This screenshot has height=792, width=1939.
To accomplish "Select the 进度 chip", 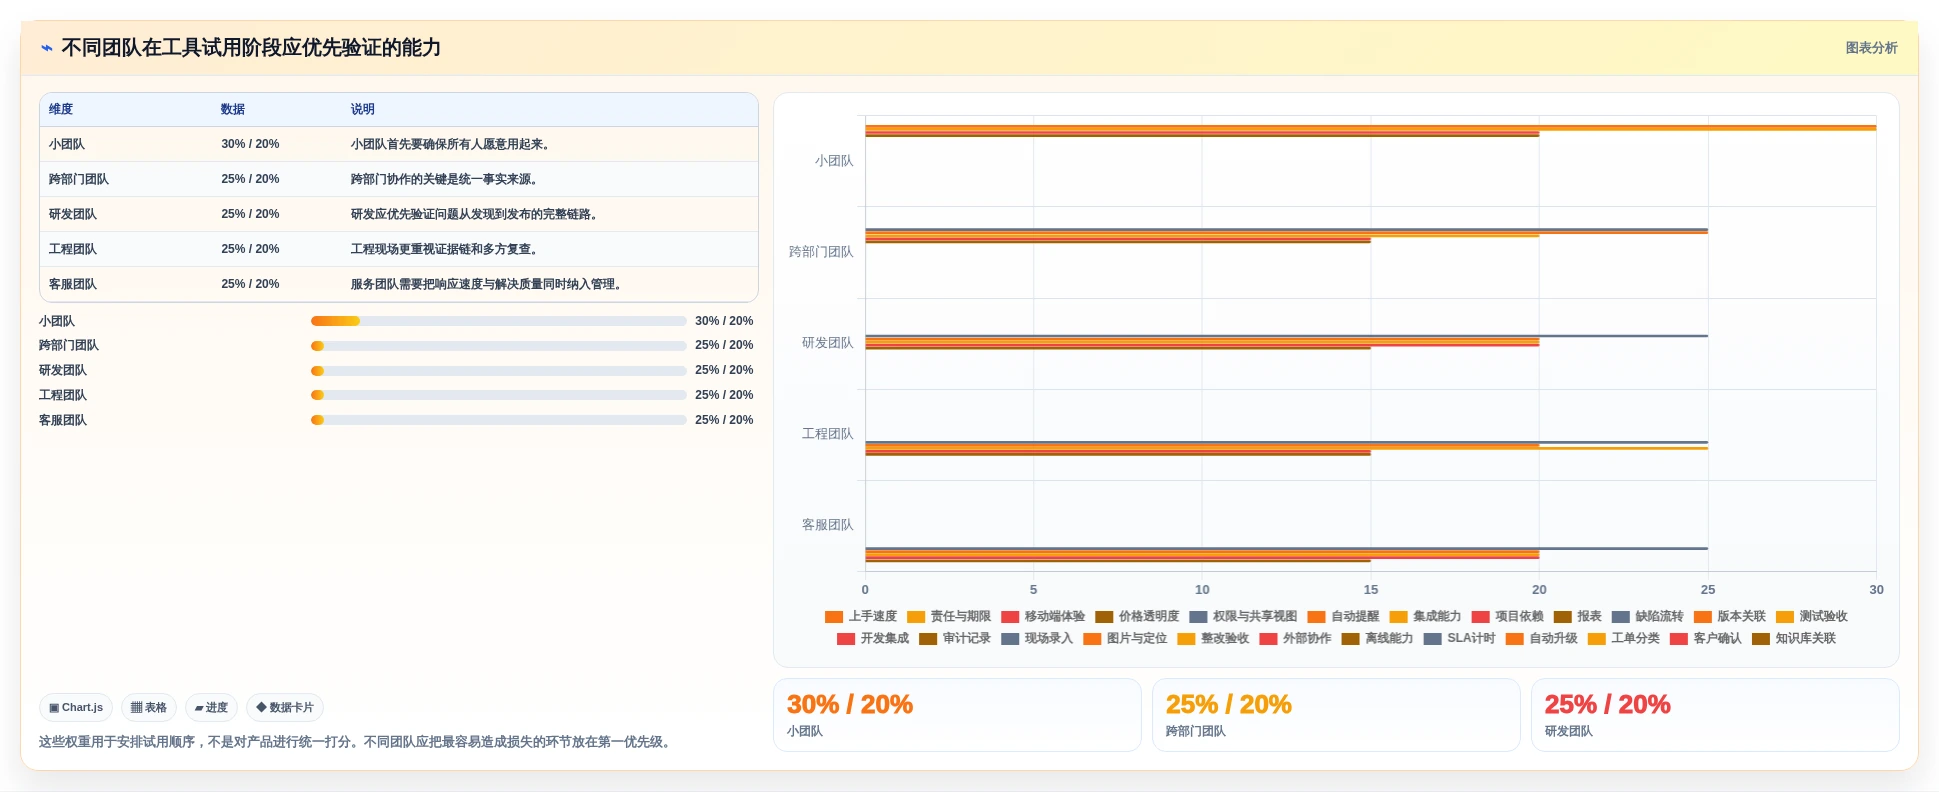I will click(211, 707).
